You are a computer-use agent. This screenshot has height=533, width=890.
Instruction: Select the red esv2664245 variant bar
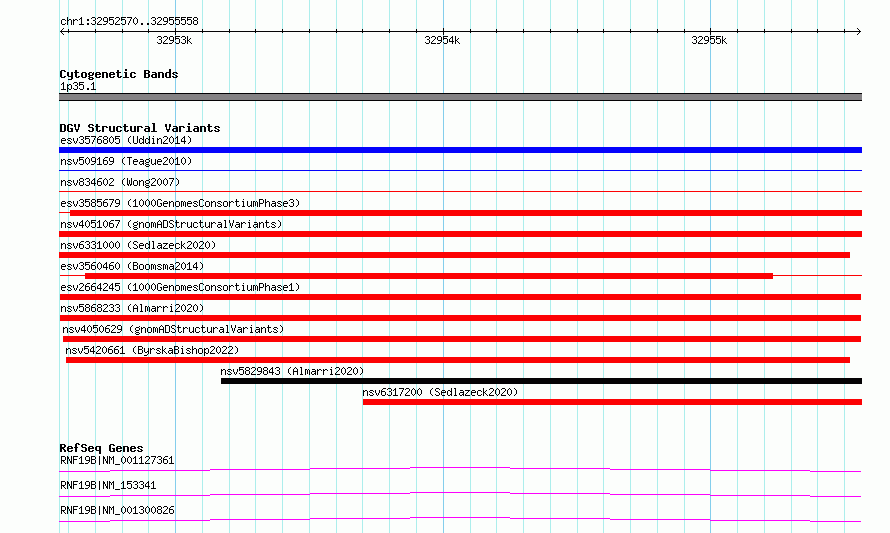tap(460, 297)
